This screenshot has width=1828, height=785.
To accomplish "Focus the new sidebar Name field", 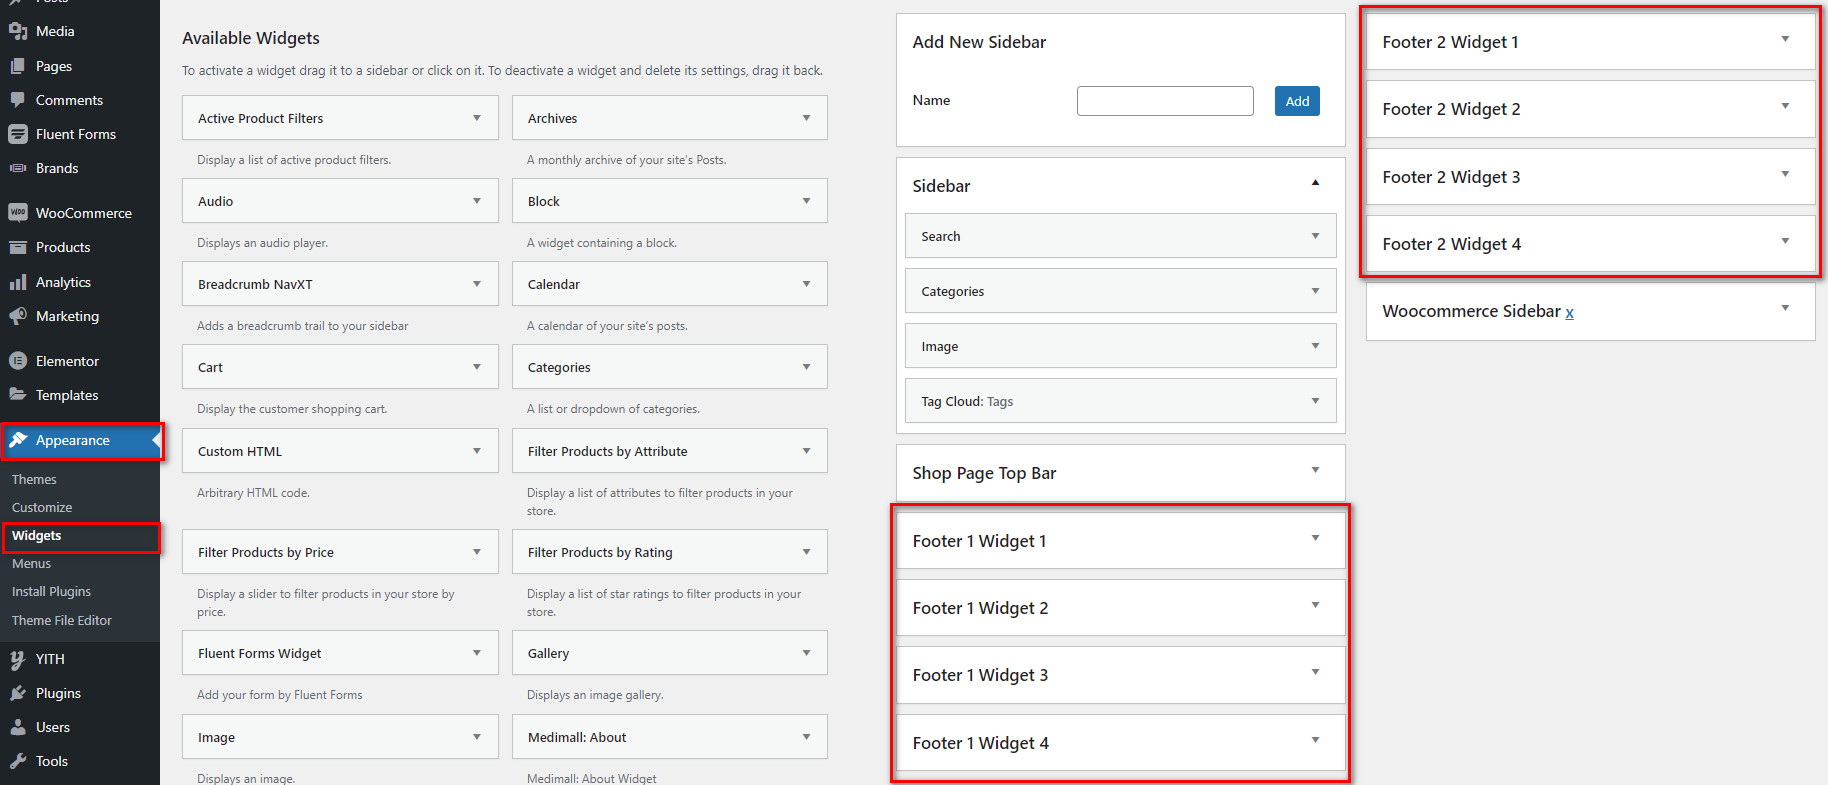I will [1165, 101].
